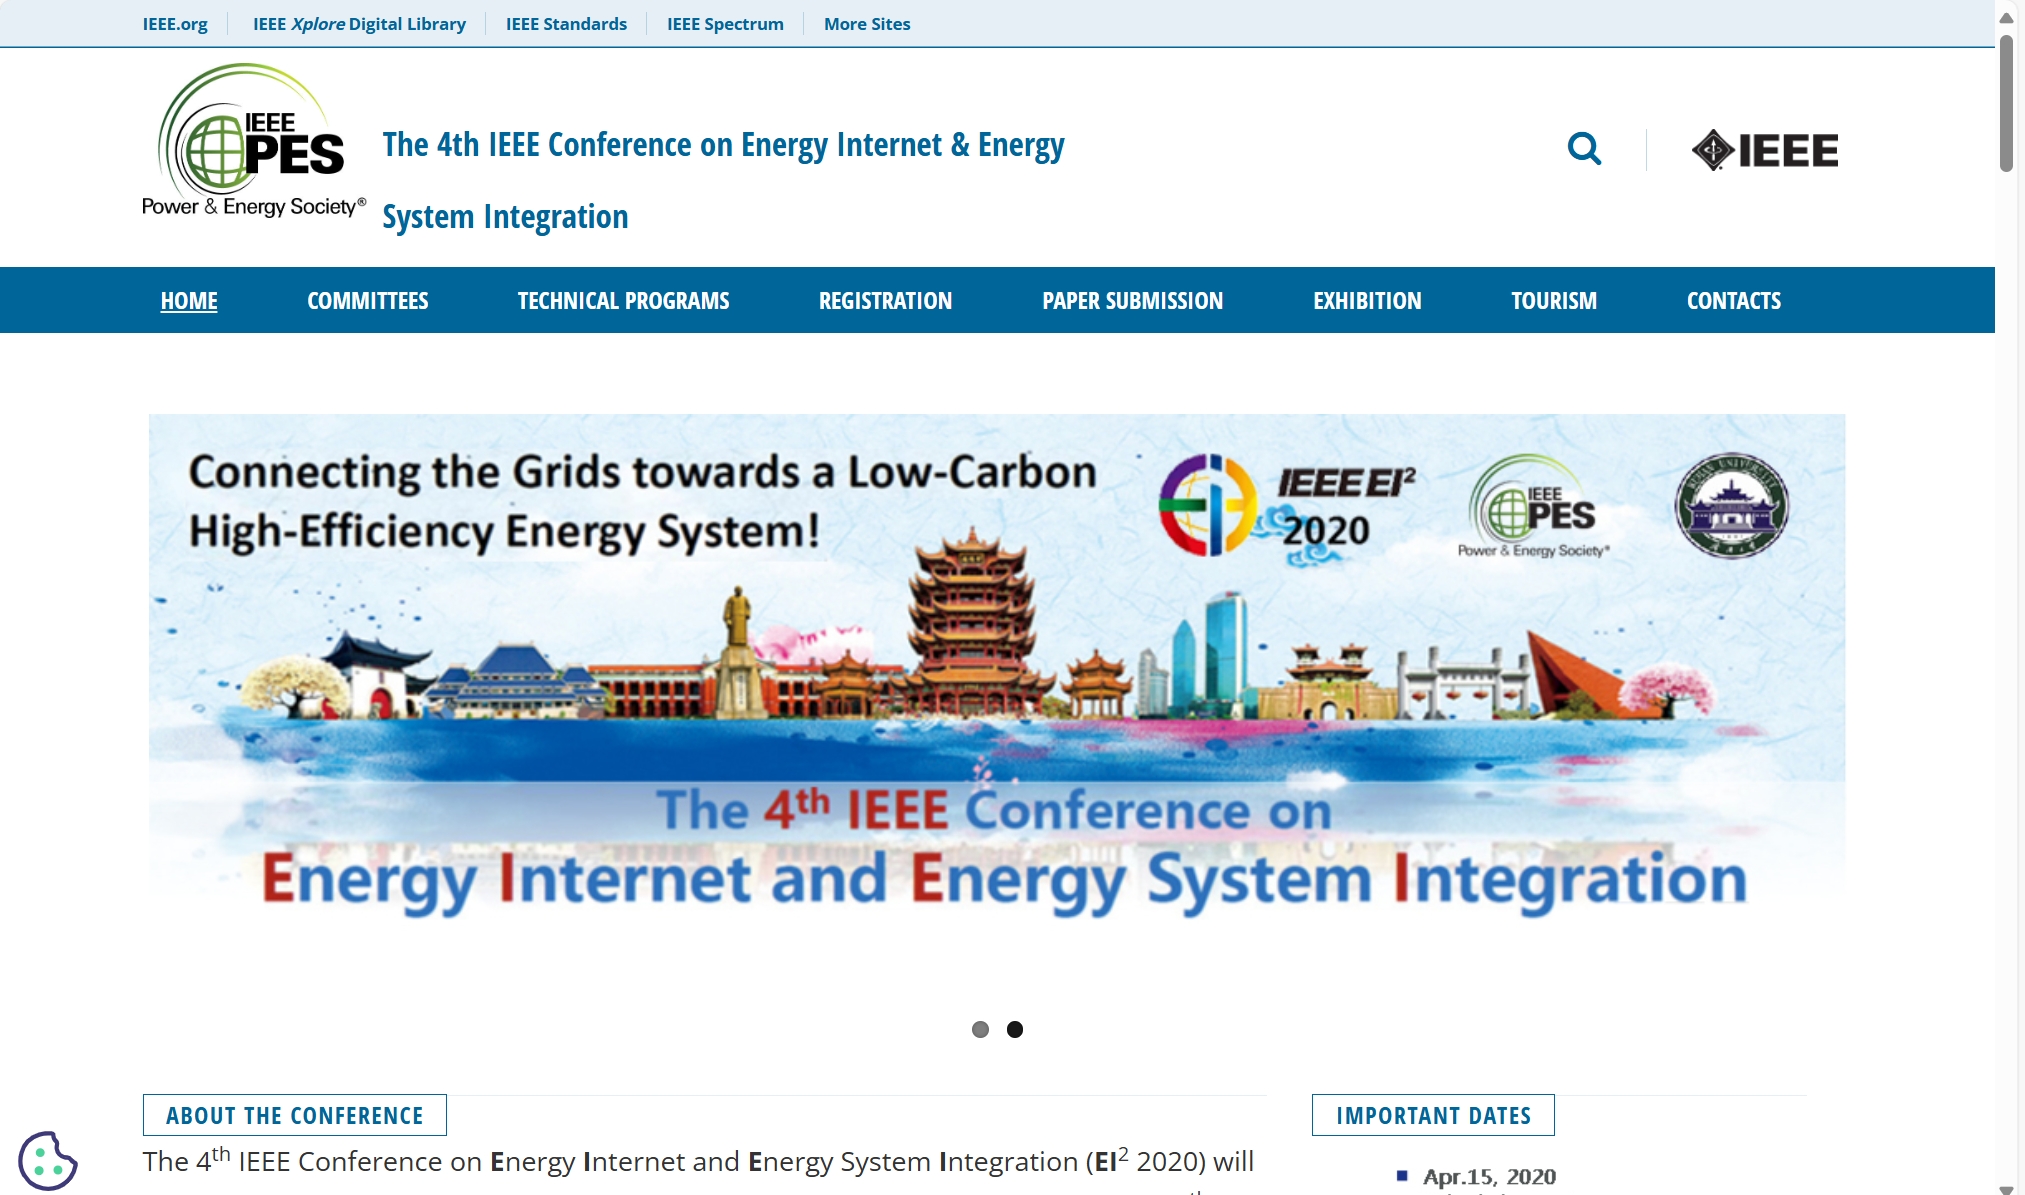This screenshot has width=2025, height=1195.
Task: Click the vertical scrollbar thumb
Action: pos(2006,104)
